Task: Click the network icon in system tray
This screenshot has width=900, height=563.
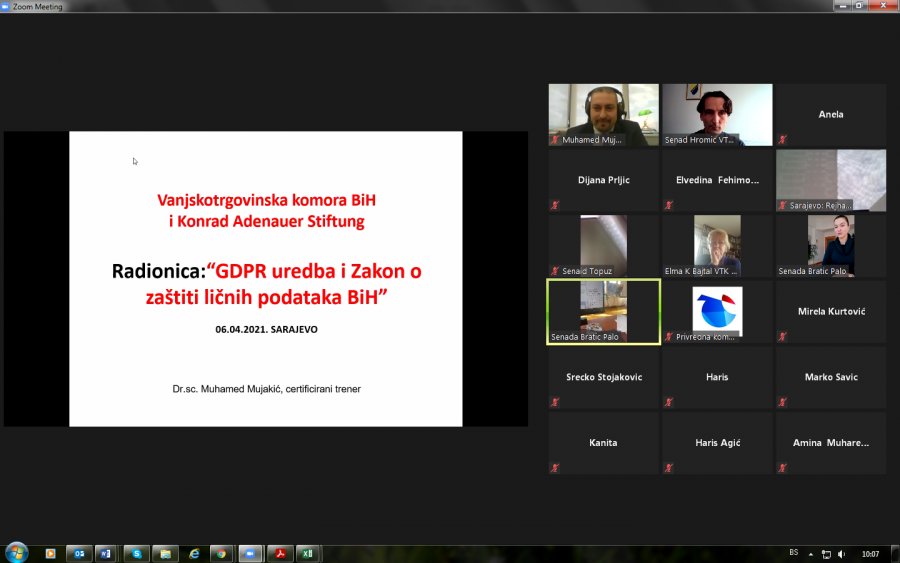Action: coord(826,554)
